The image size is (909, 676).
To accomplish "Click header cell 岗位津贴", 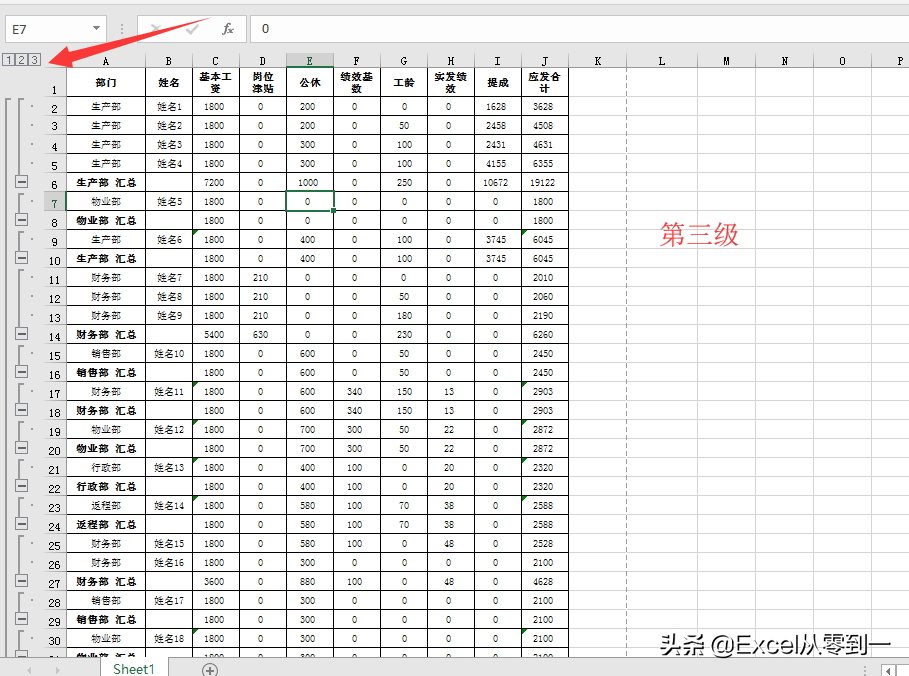I will pos(263,82).
